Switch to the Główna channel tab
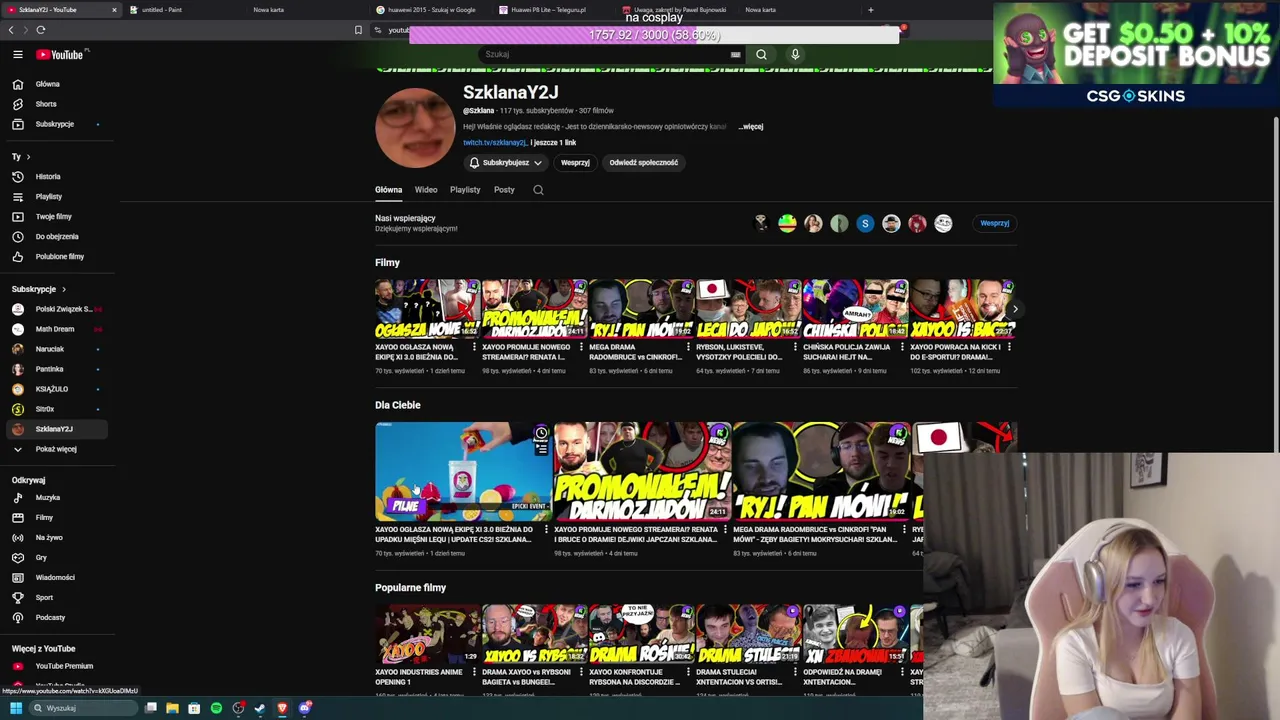 tap(388, 190)
